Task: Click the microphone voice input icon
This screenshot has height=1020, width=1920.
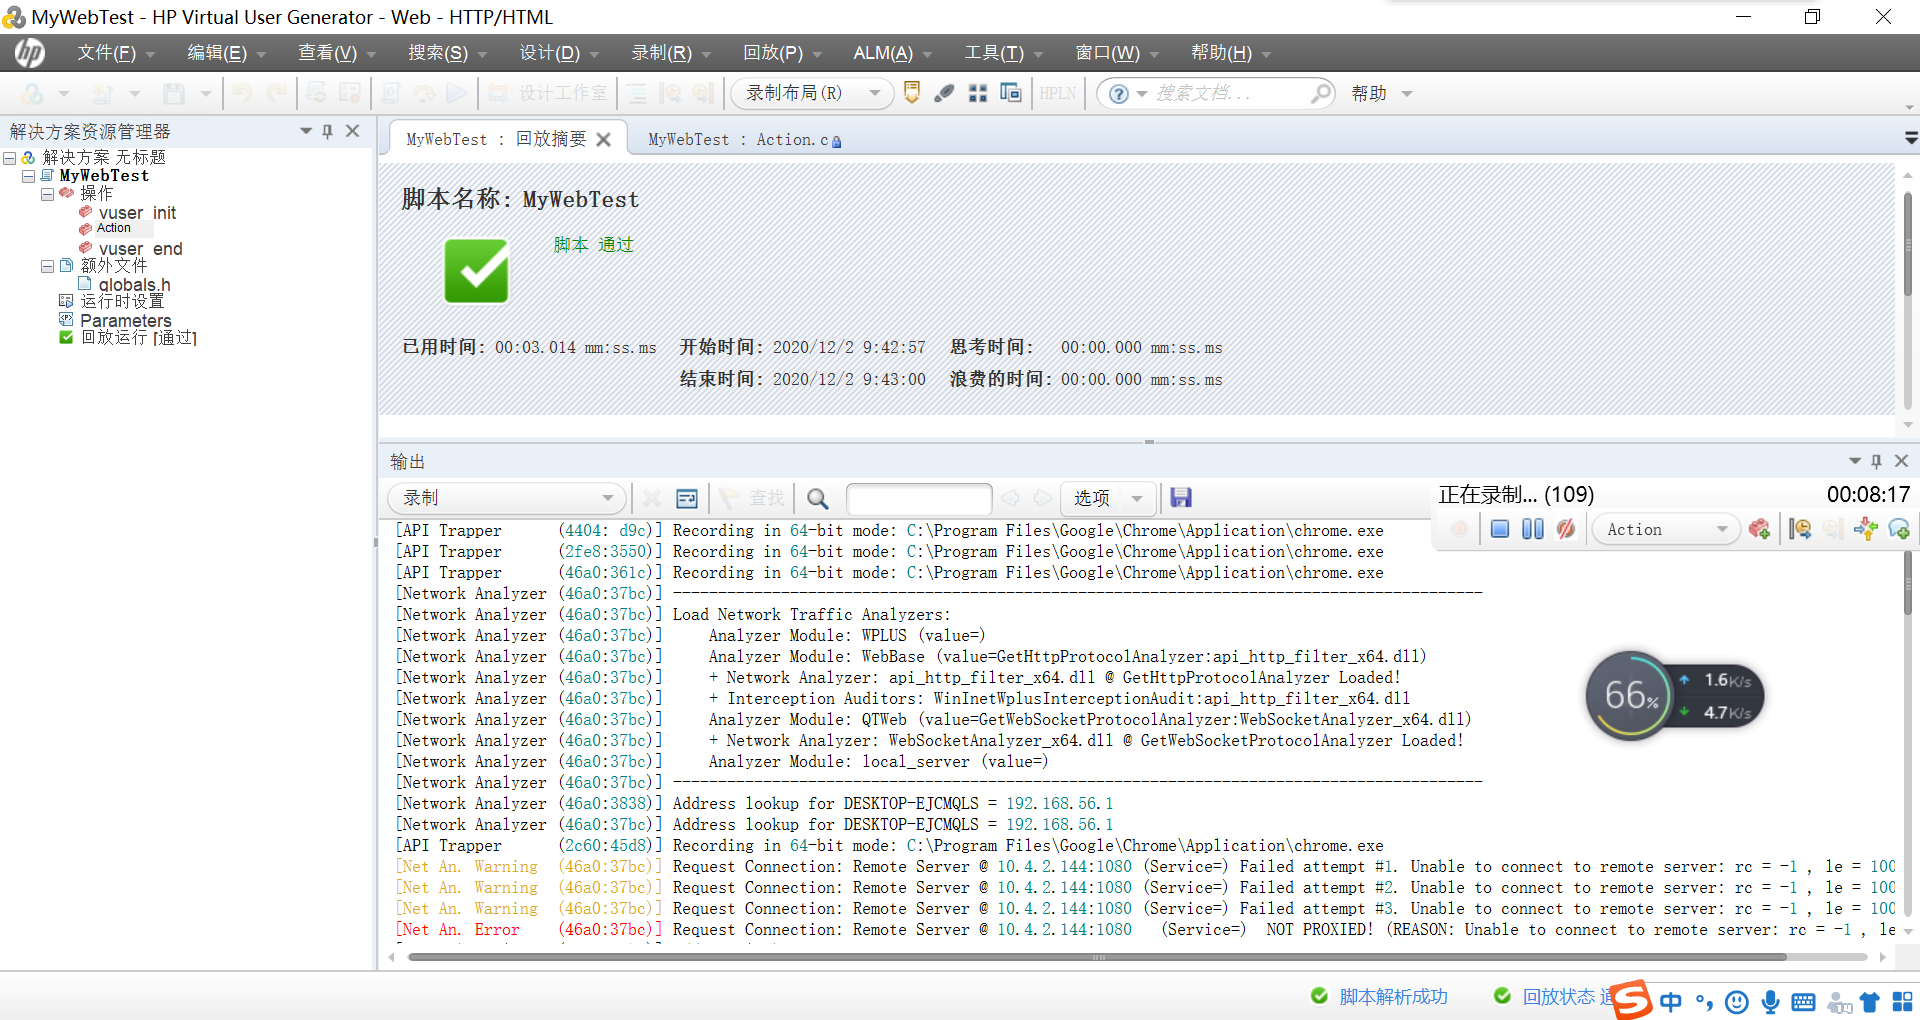Action: pos(1770,1002)
